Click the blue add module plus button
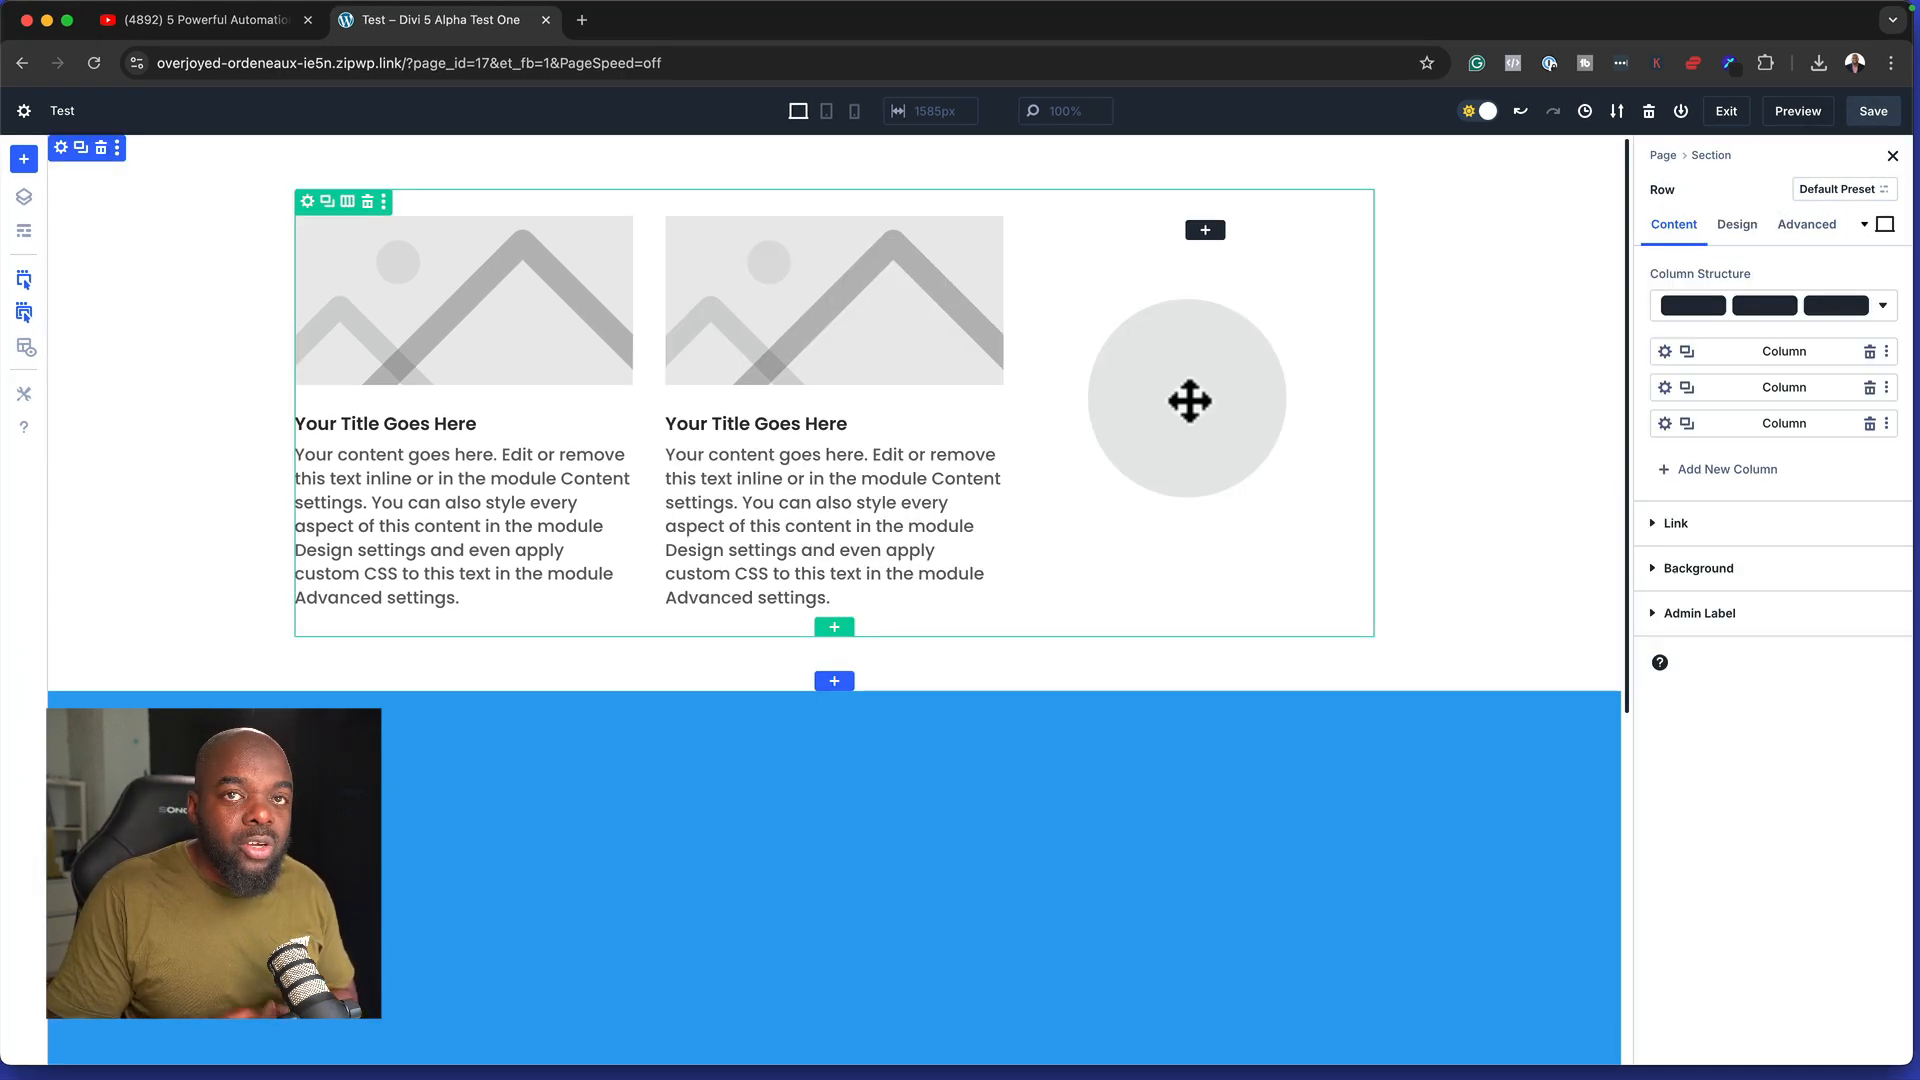Viewport: 1920px width, 1080px height. pyautogui.click(x=24, y=159)
